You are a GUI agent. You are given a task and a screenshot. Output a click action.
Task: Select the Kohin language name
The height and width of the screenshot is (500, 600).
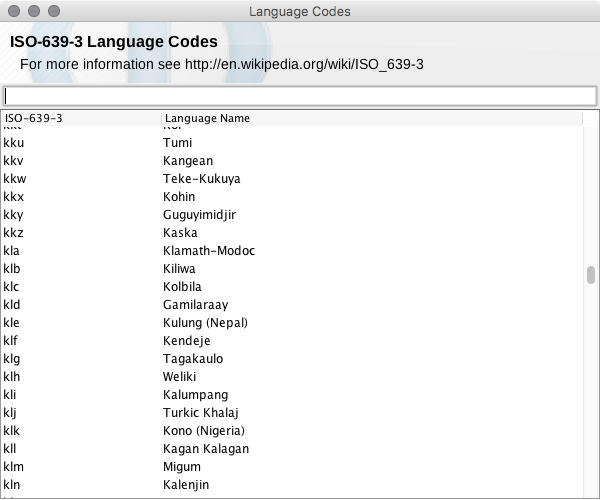pyautogui.click(x=179, y=197)
